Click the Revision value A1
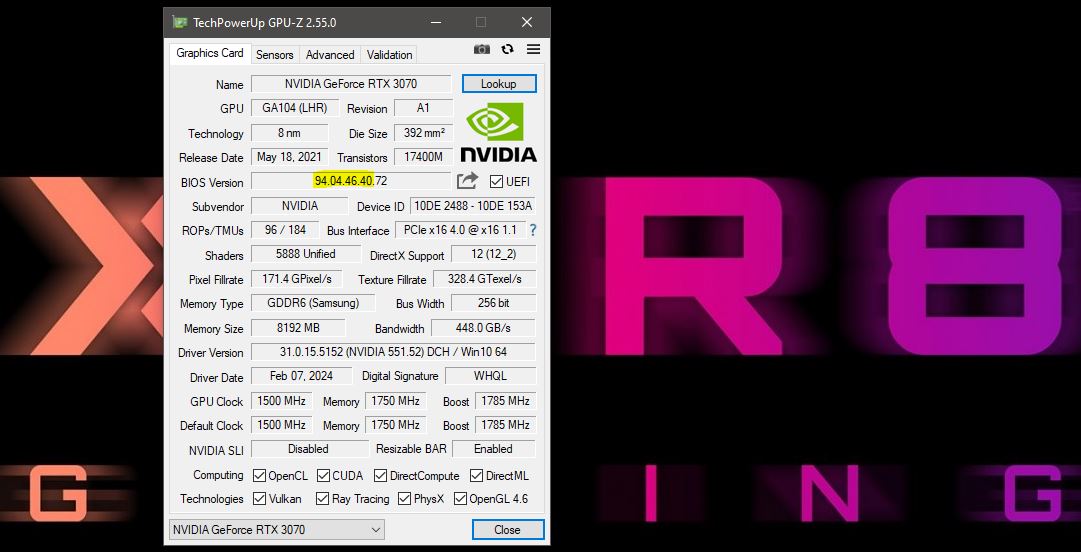Image resolution: width=1081 pixels, height=552 pixels. 423,108
